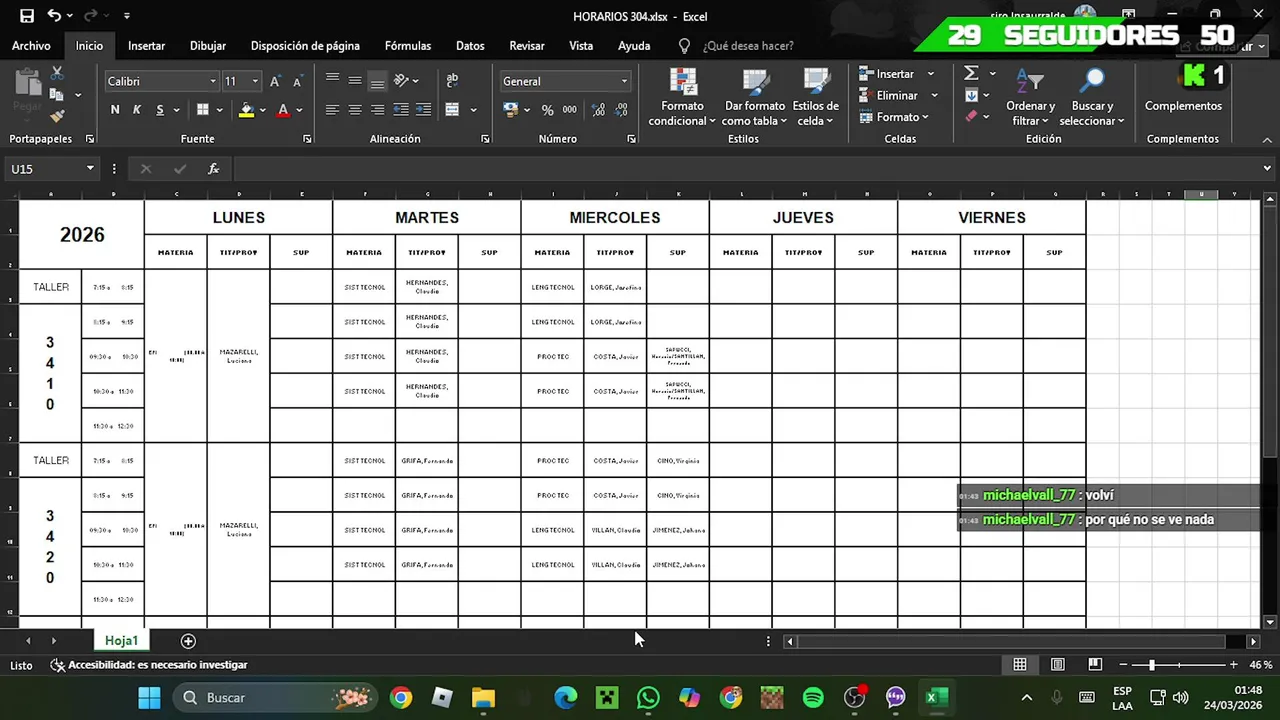Viewport: 1280px width, 720px height.
Task: Click the increase font size icon
Action: click(x=274, y=81)
